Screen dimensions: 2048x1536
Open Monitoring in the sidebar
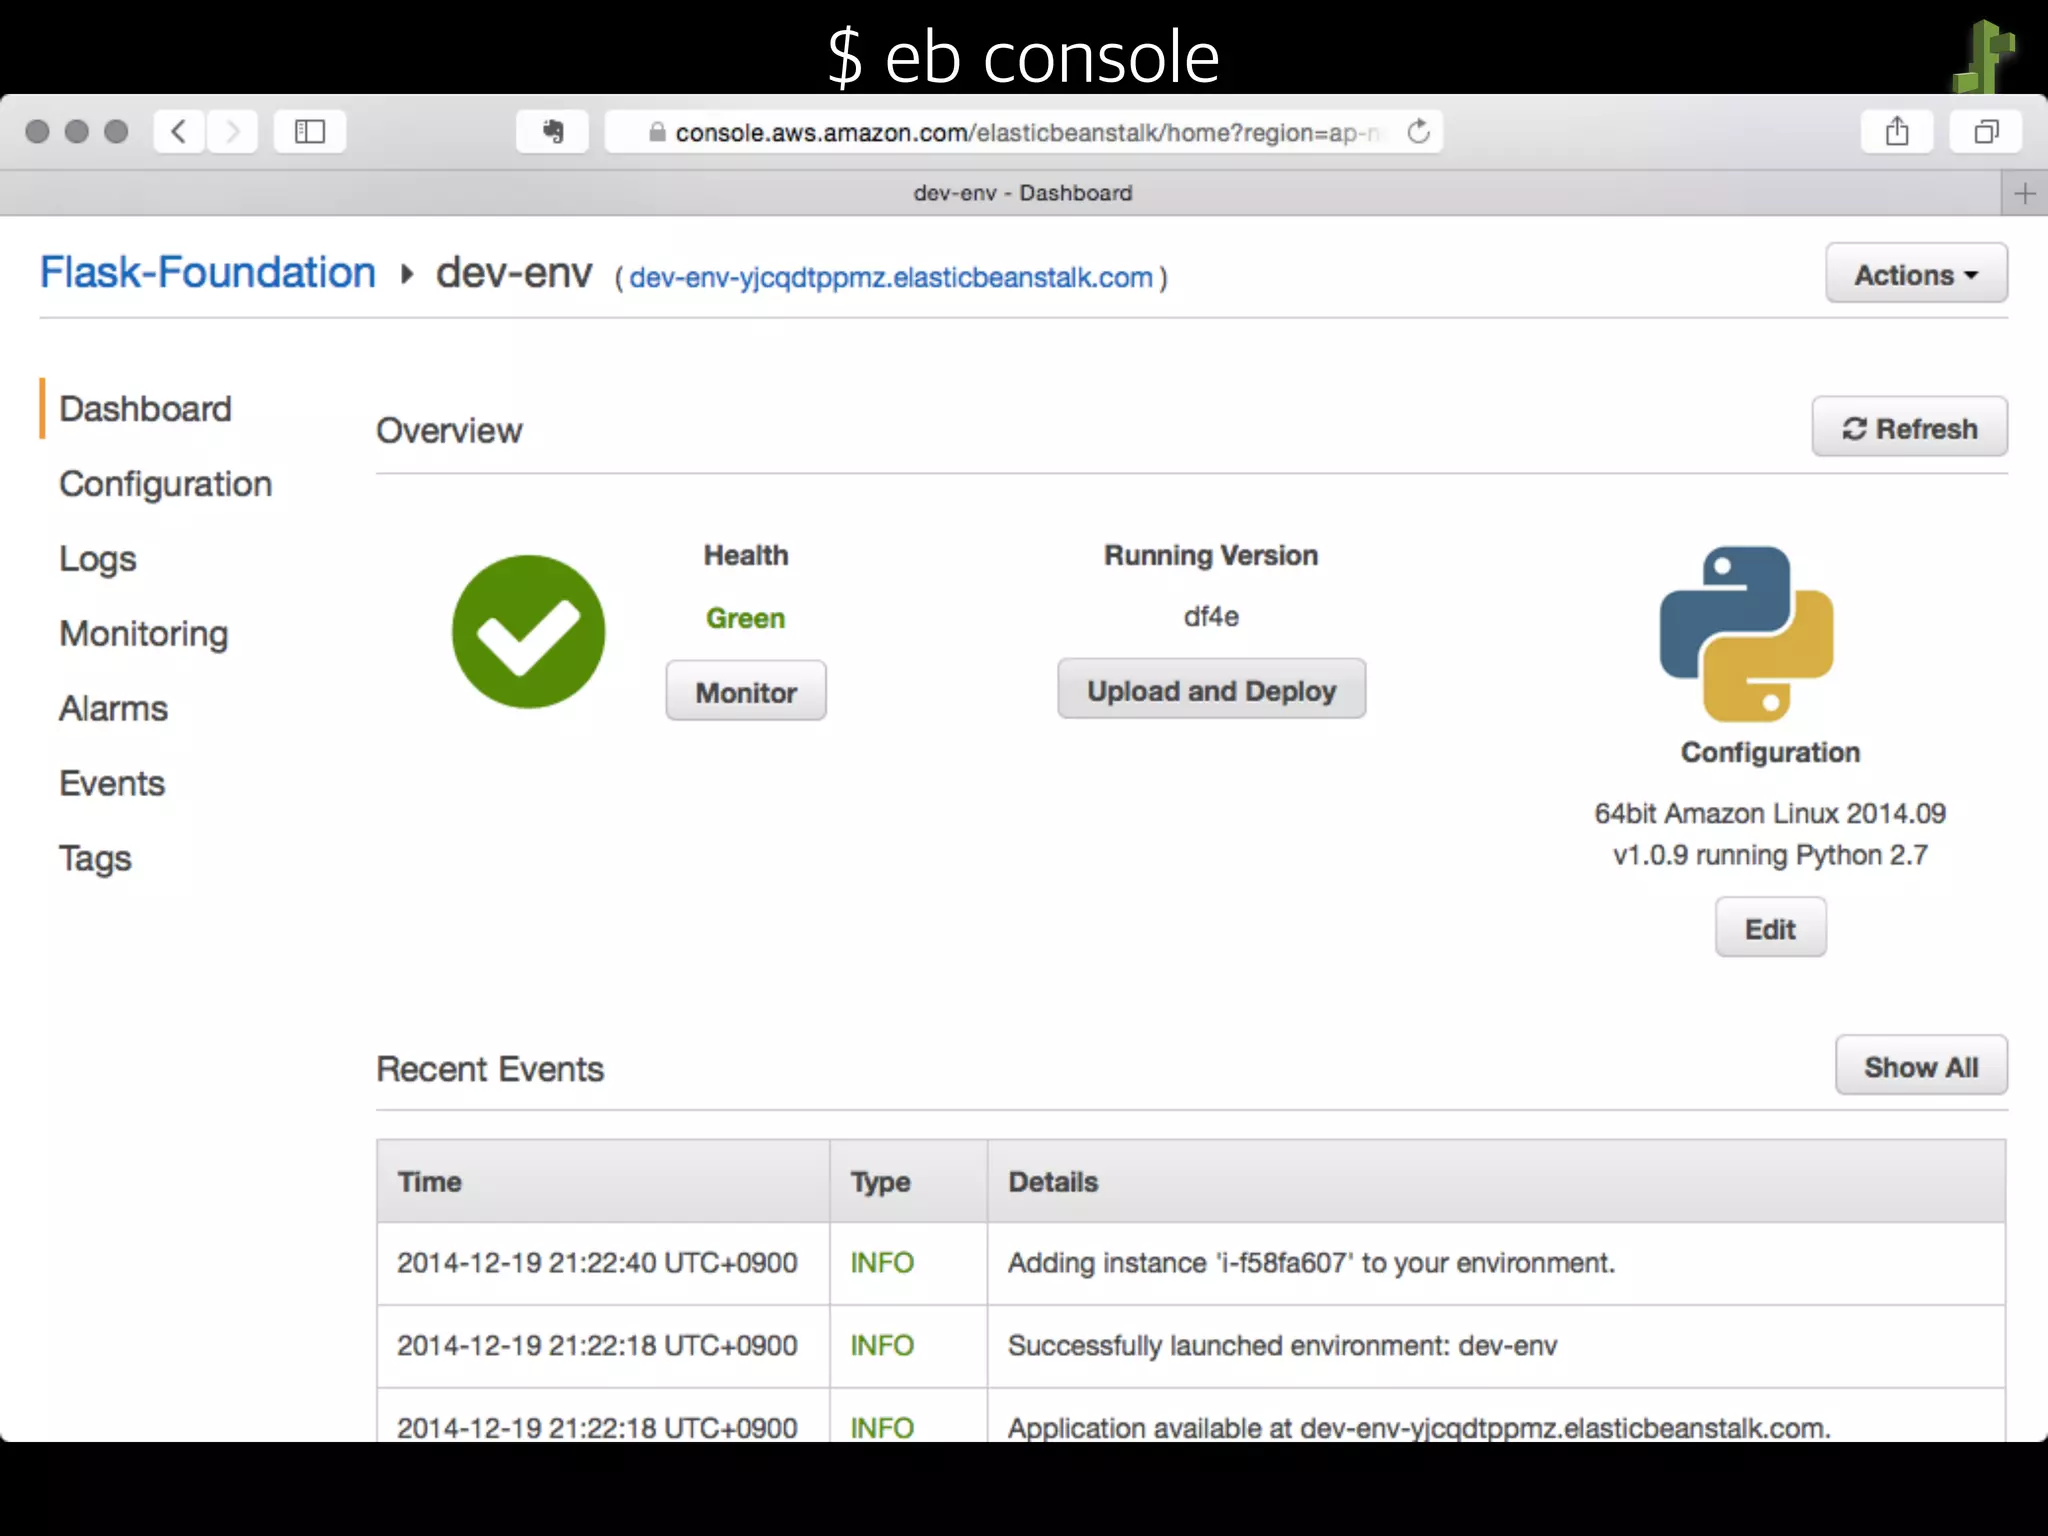(x=144, y=634)
